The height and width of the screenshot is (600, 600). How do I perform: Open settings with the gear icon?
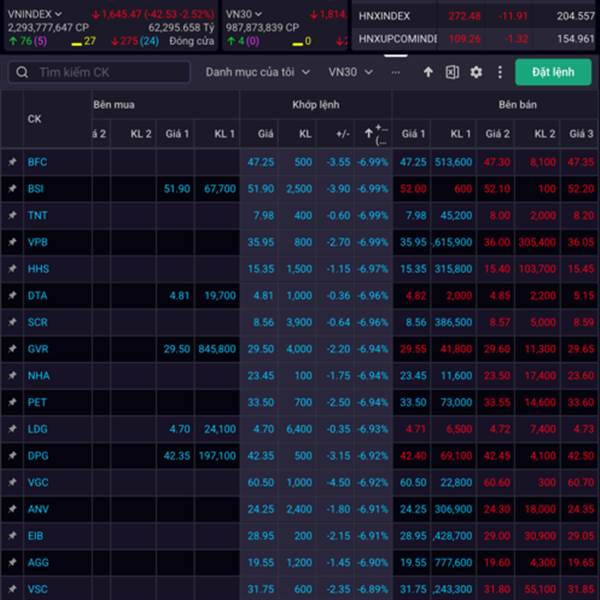coord(476,72)
